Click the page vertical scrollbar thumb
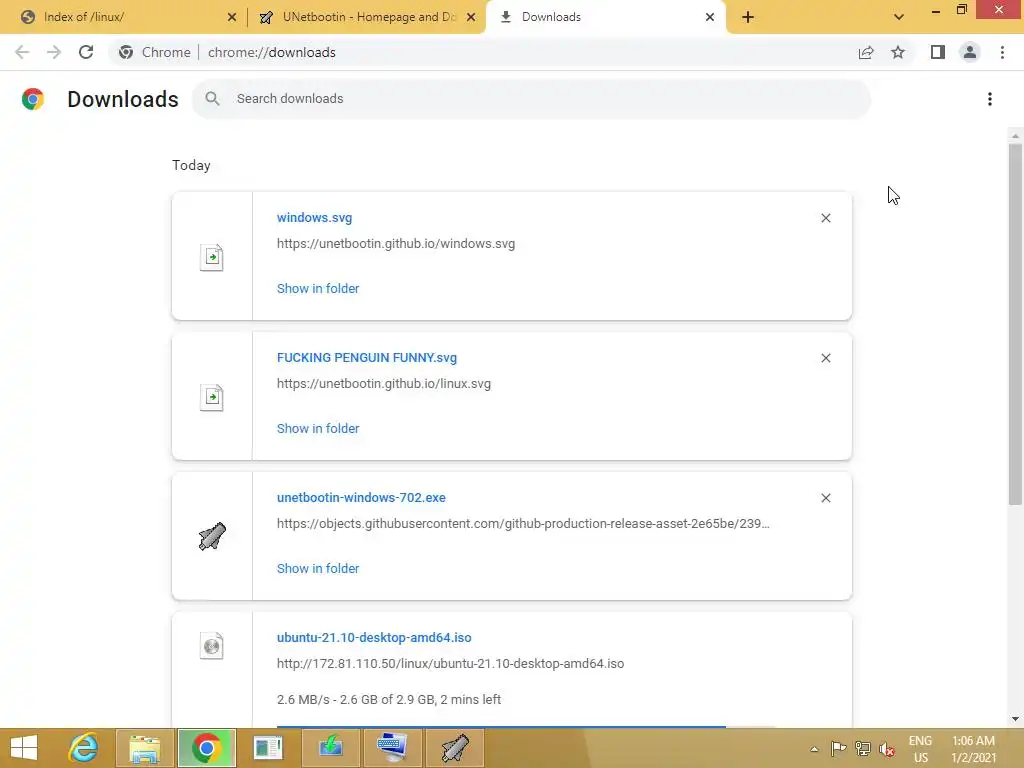Viewport: 1024px width, 768px height. 1015,324
